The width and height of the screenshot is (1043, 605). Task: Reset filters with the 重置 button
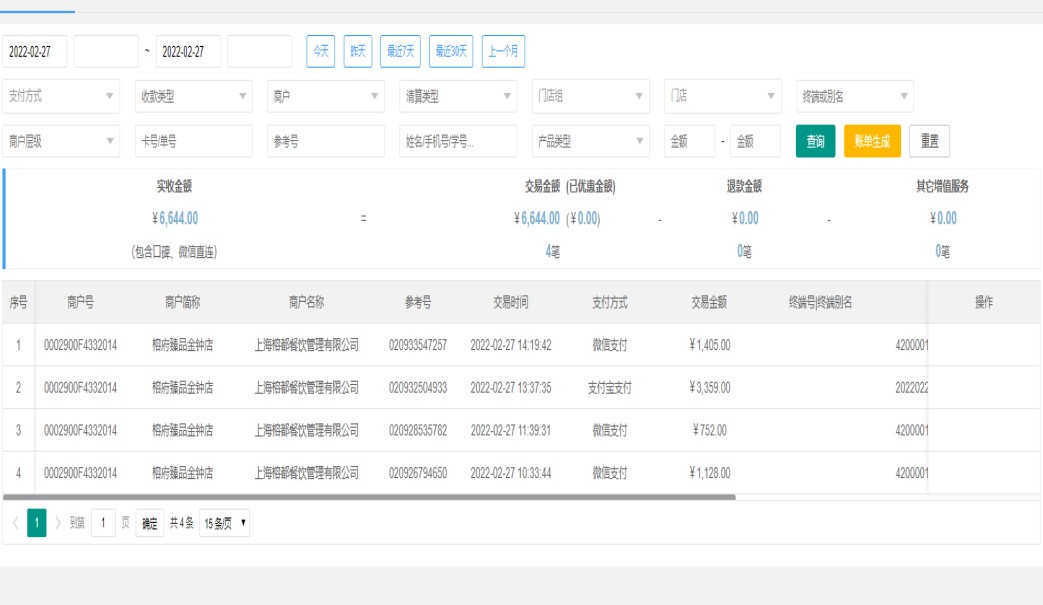[x=929, y=141]
